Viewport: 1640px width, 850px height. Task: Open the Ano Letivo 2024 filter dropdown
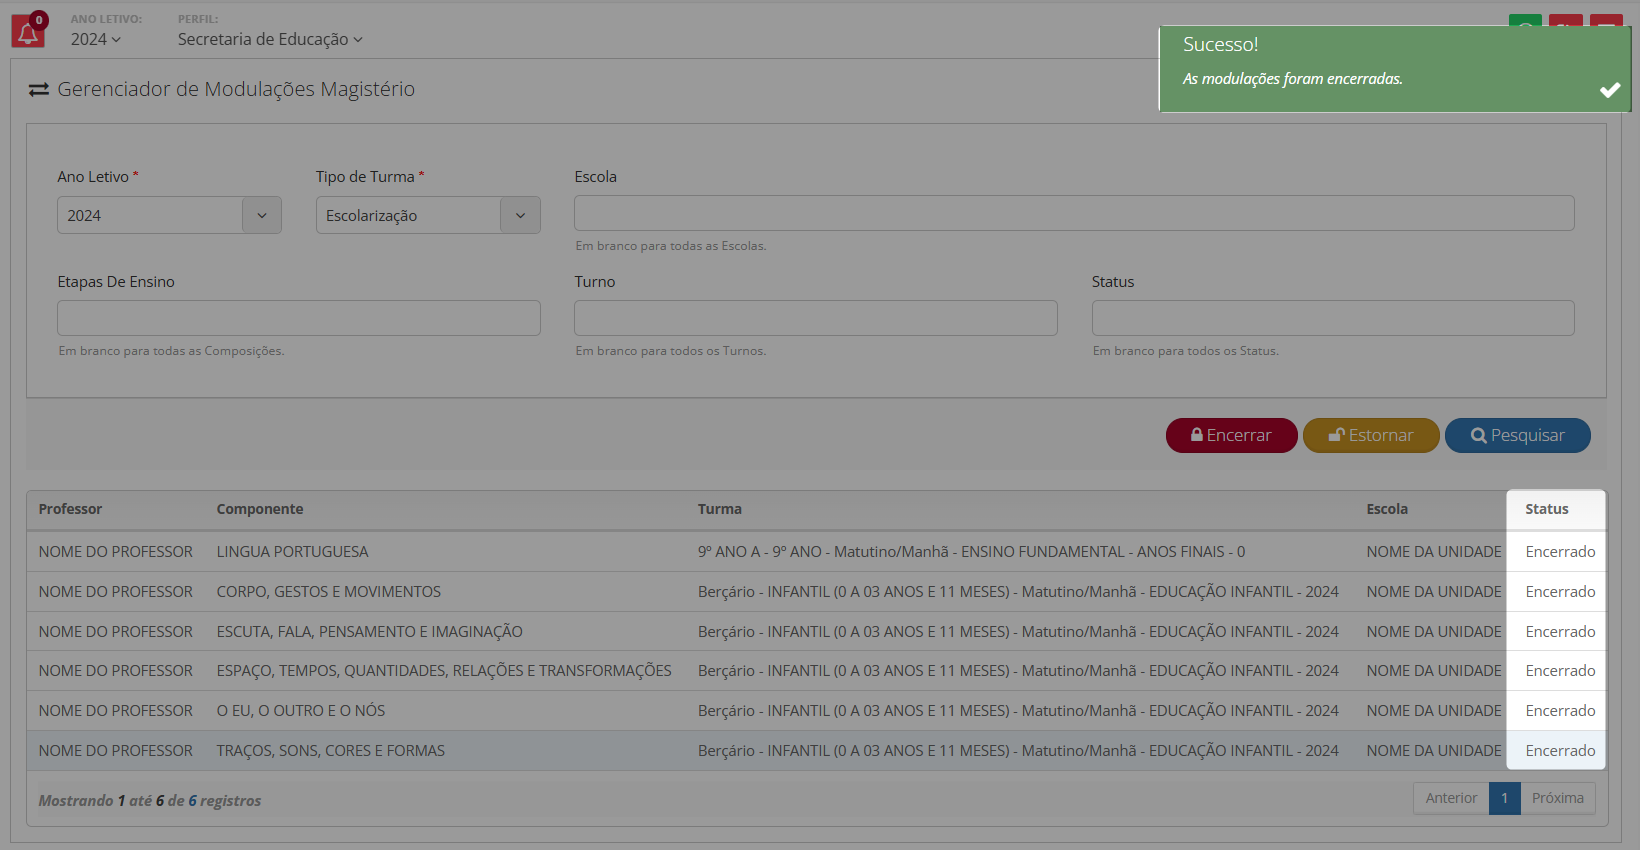point(169,215)
